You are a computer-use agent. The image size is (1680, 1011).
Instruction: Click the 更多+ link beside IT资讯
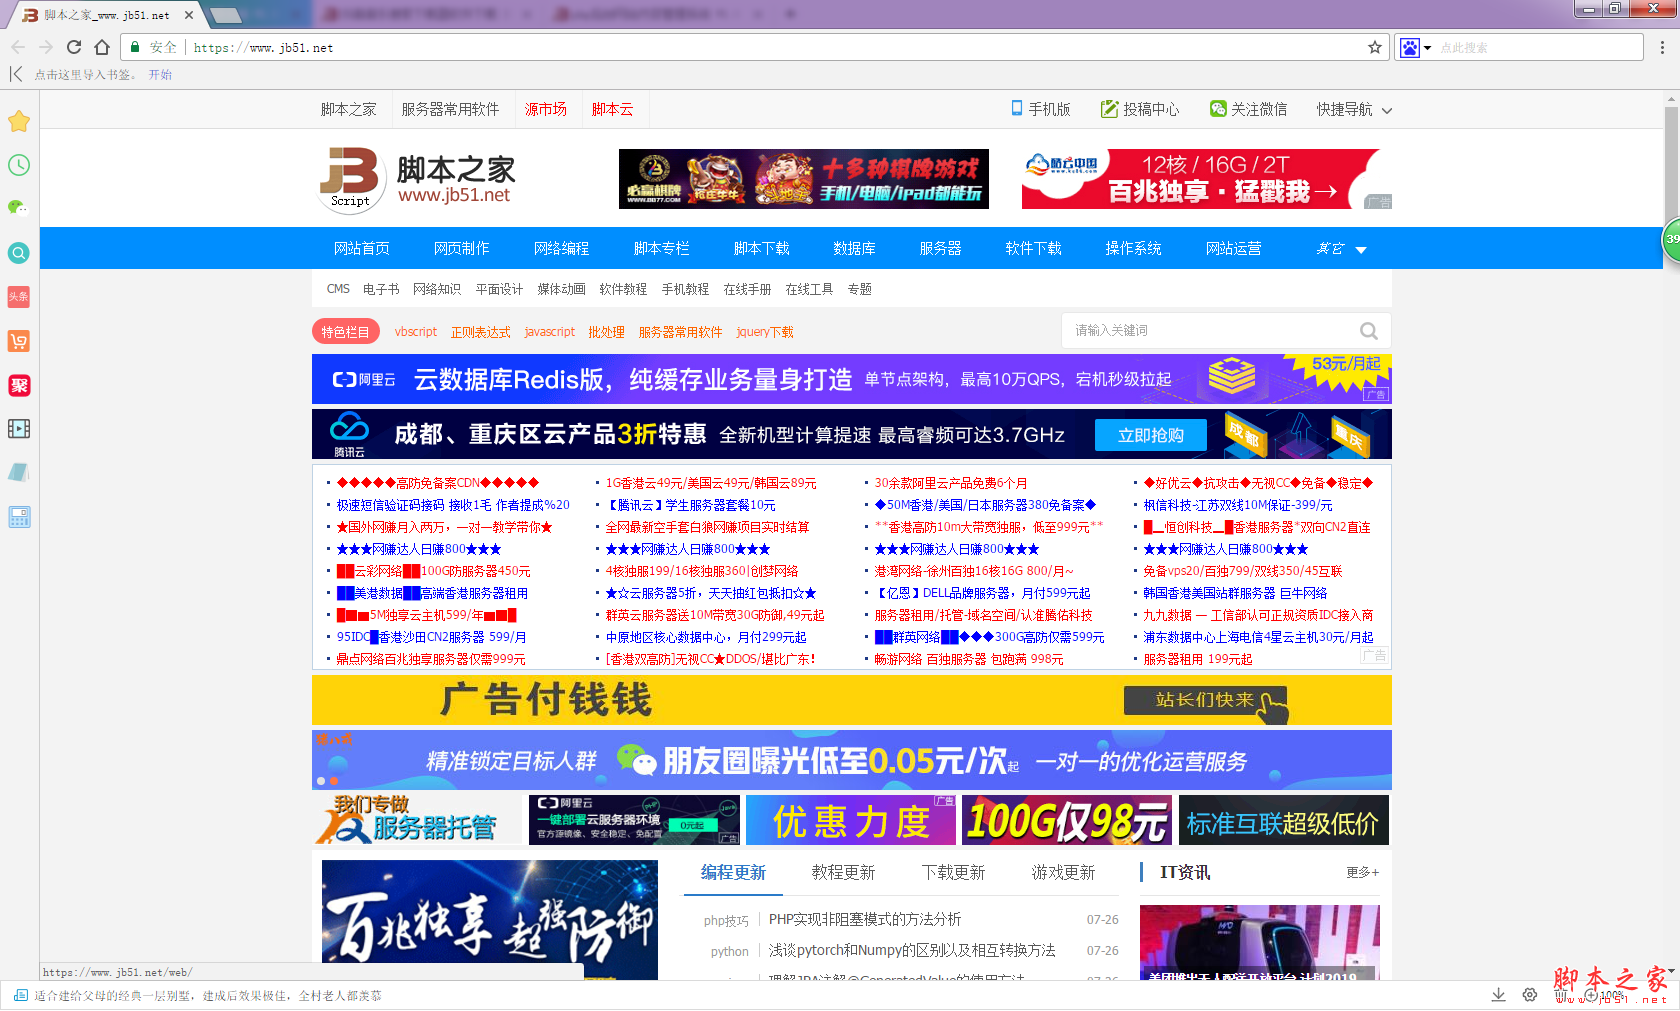[x=1362, y=873]
